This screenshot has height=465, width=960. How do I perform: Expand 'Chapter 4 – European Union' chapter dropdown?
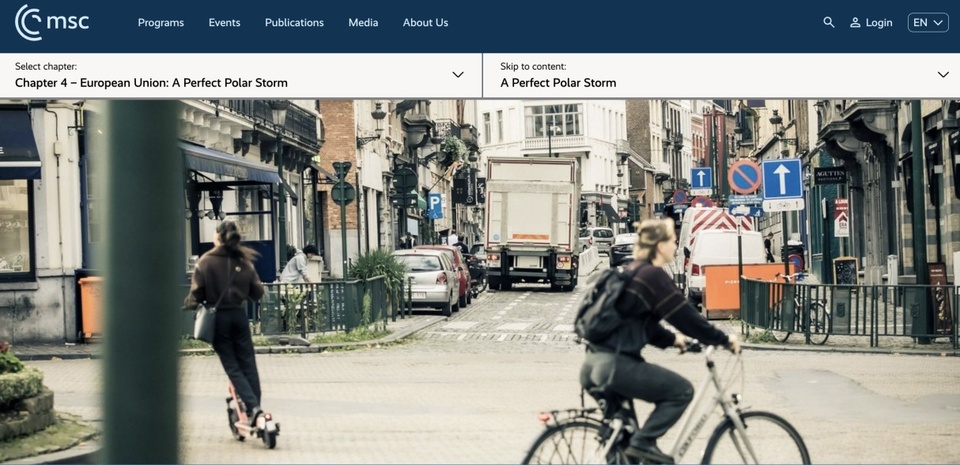151,83
